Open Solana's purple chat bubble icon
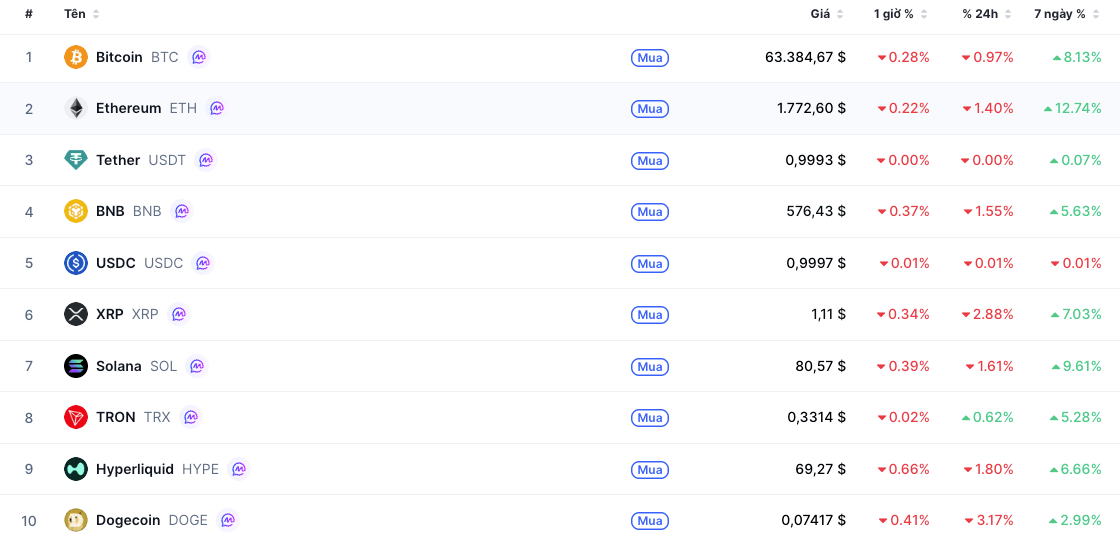 click(197, 366)
